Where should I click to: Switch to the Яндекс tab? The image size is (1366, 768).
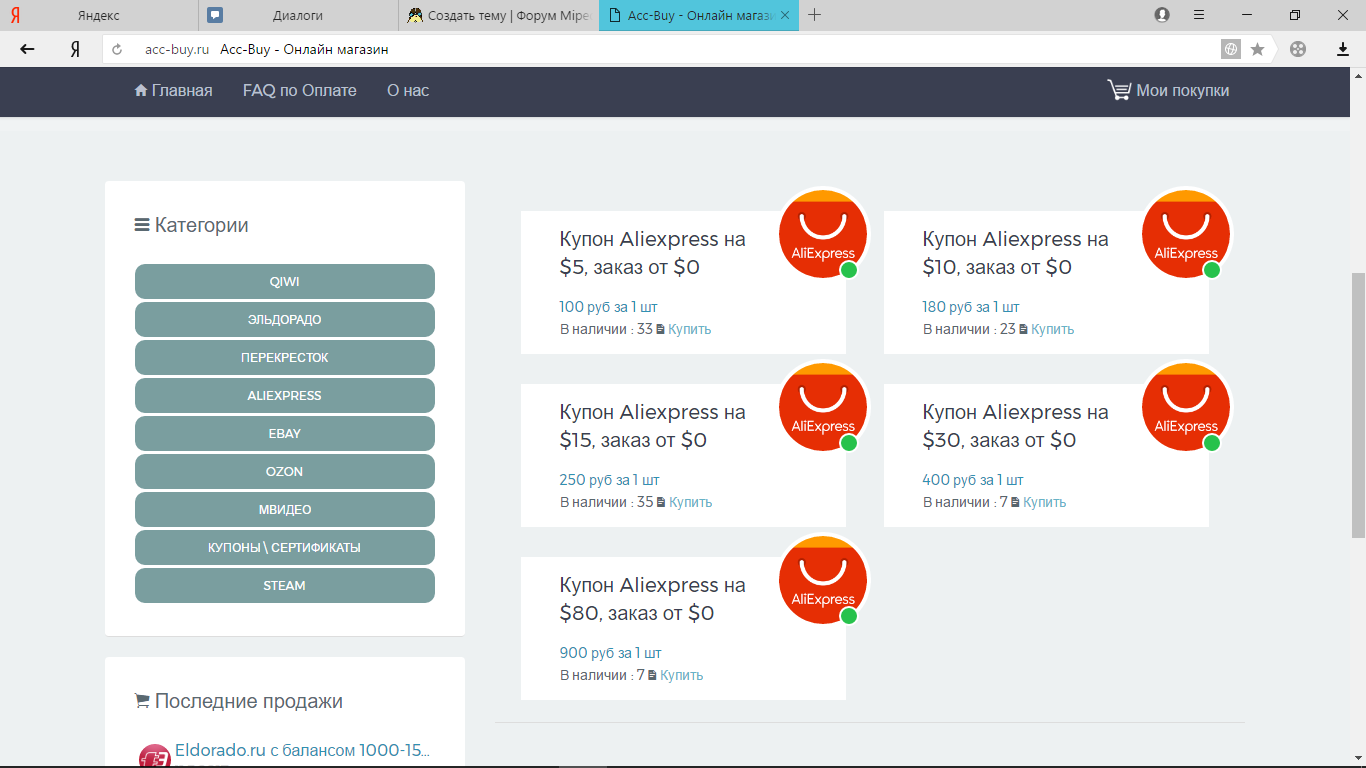(99, 15)
